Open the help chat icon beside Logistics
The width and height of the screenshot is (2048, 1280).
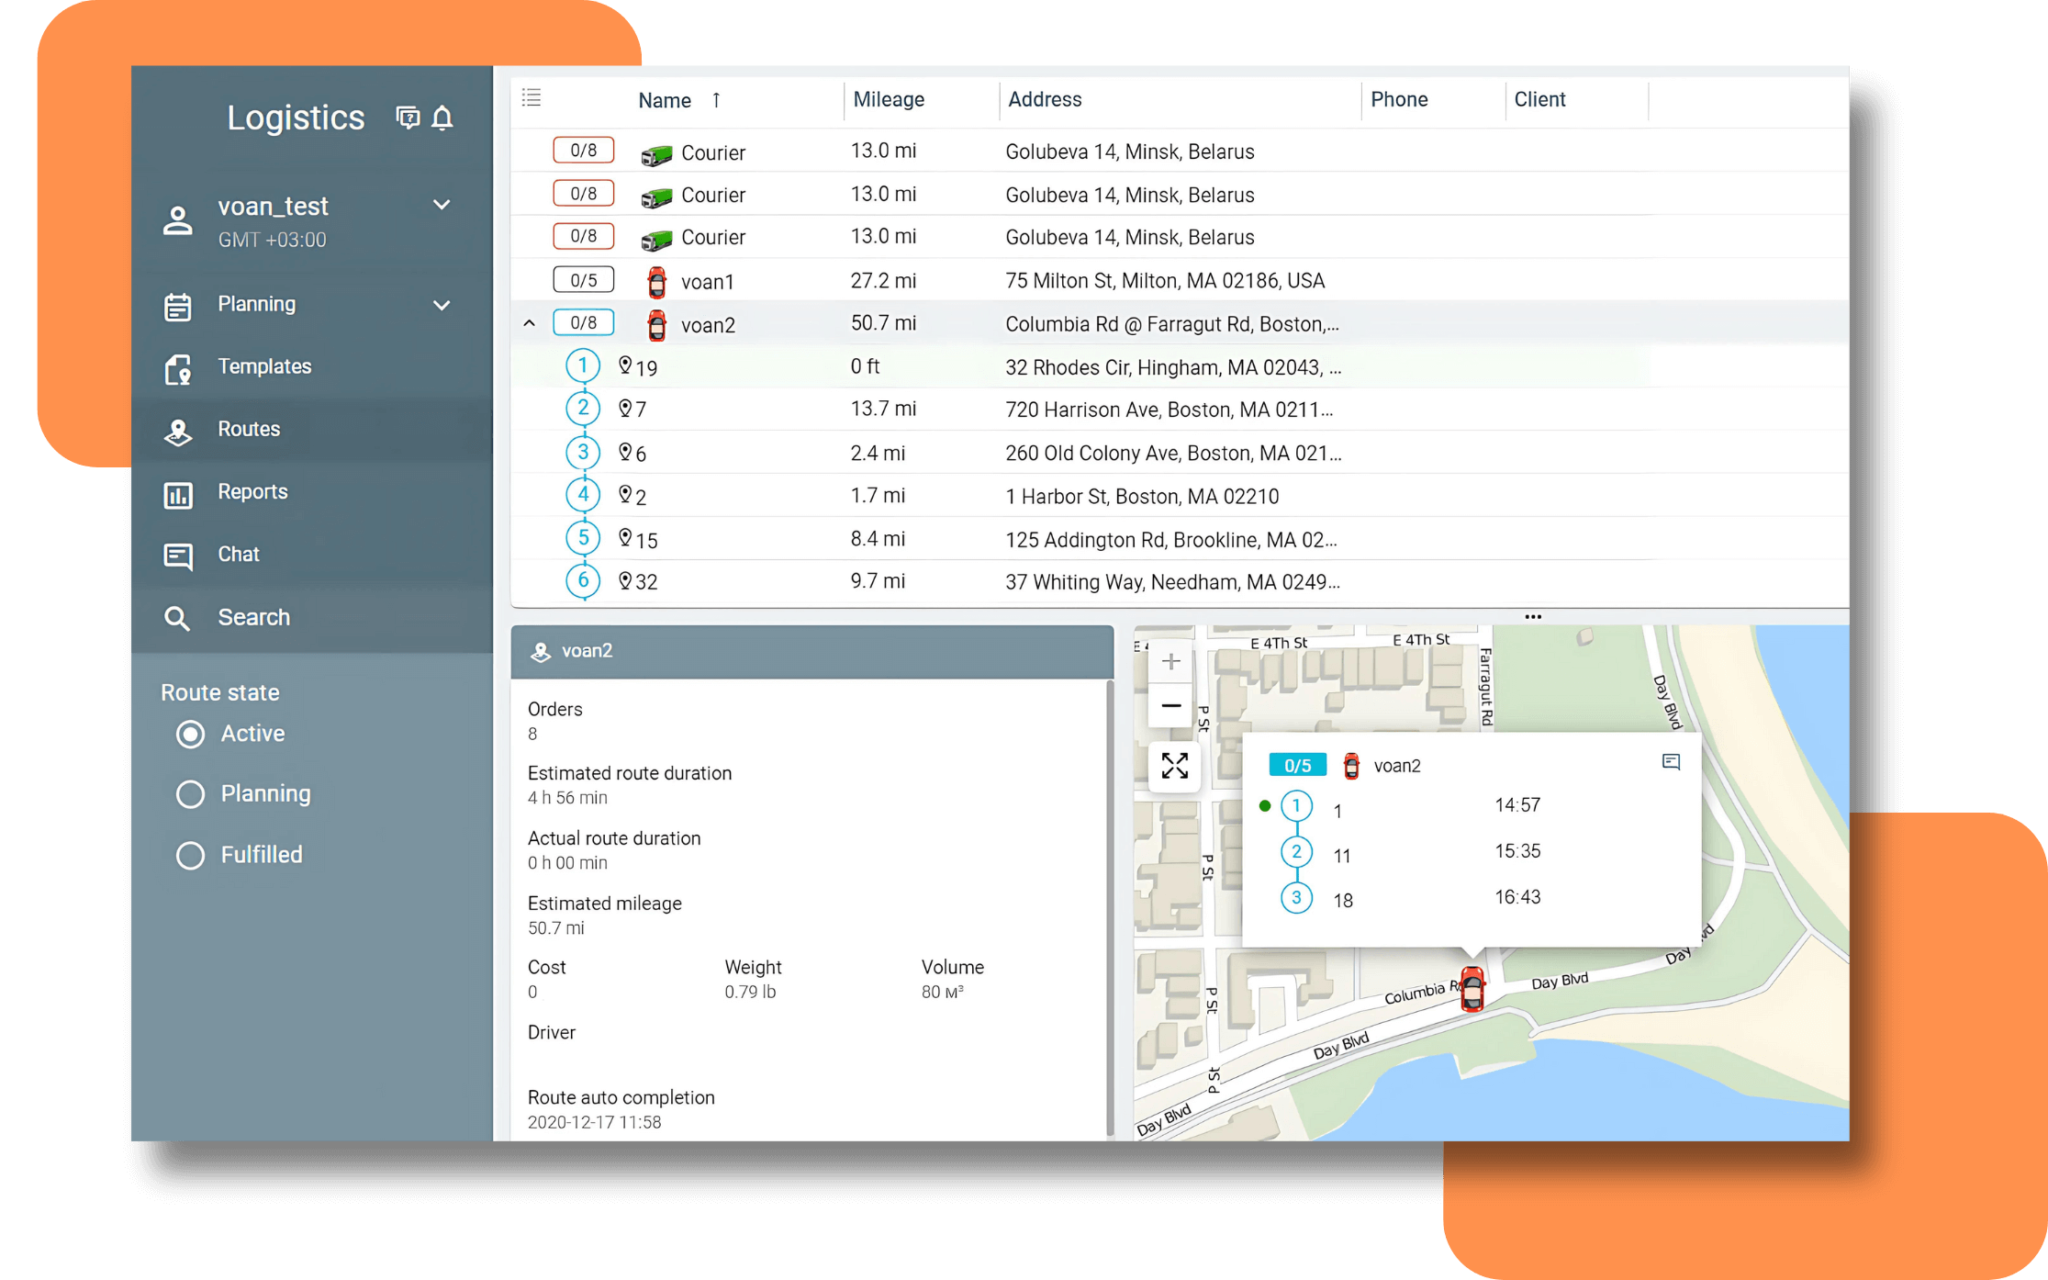coord(407,118)
